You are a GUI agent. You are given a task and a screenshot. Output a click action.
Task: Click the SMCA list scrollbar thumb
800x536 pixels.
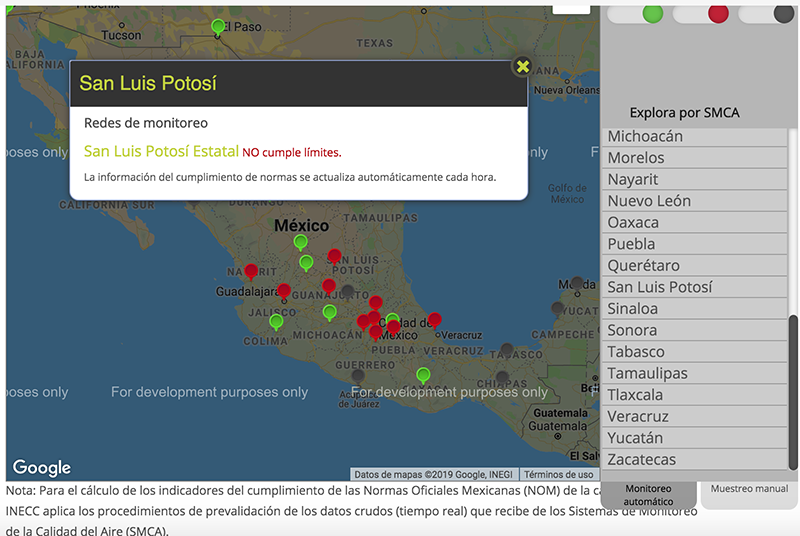(793, 392)
